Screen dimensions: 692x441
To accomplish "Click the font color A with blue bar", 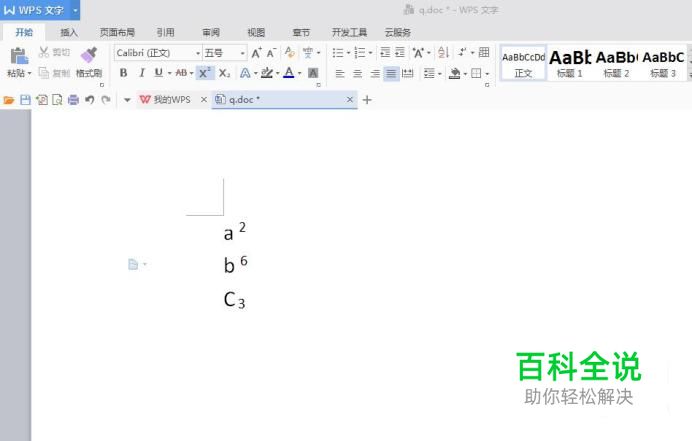I will 289,73.
